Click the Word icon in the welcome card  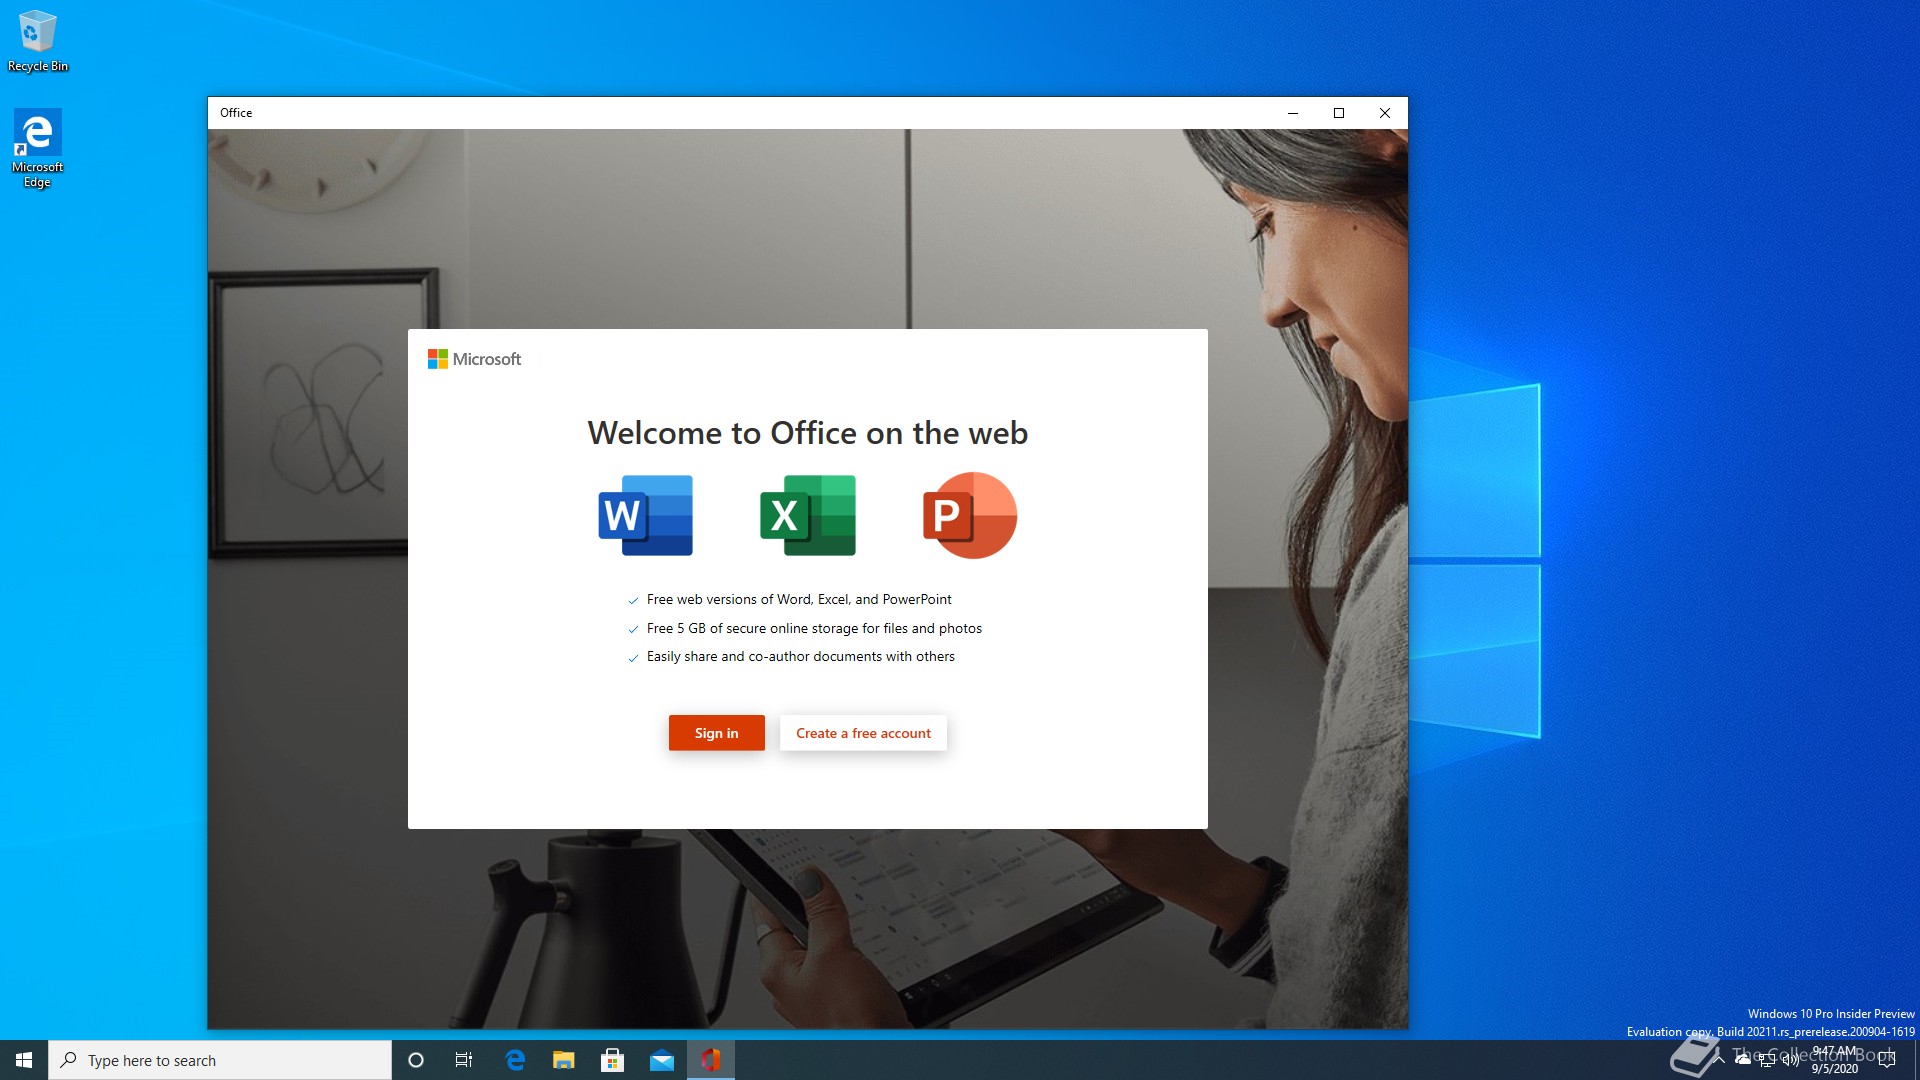click(x=645, y=515)
